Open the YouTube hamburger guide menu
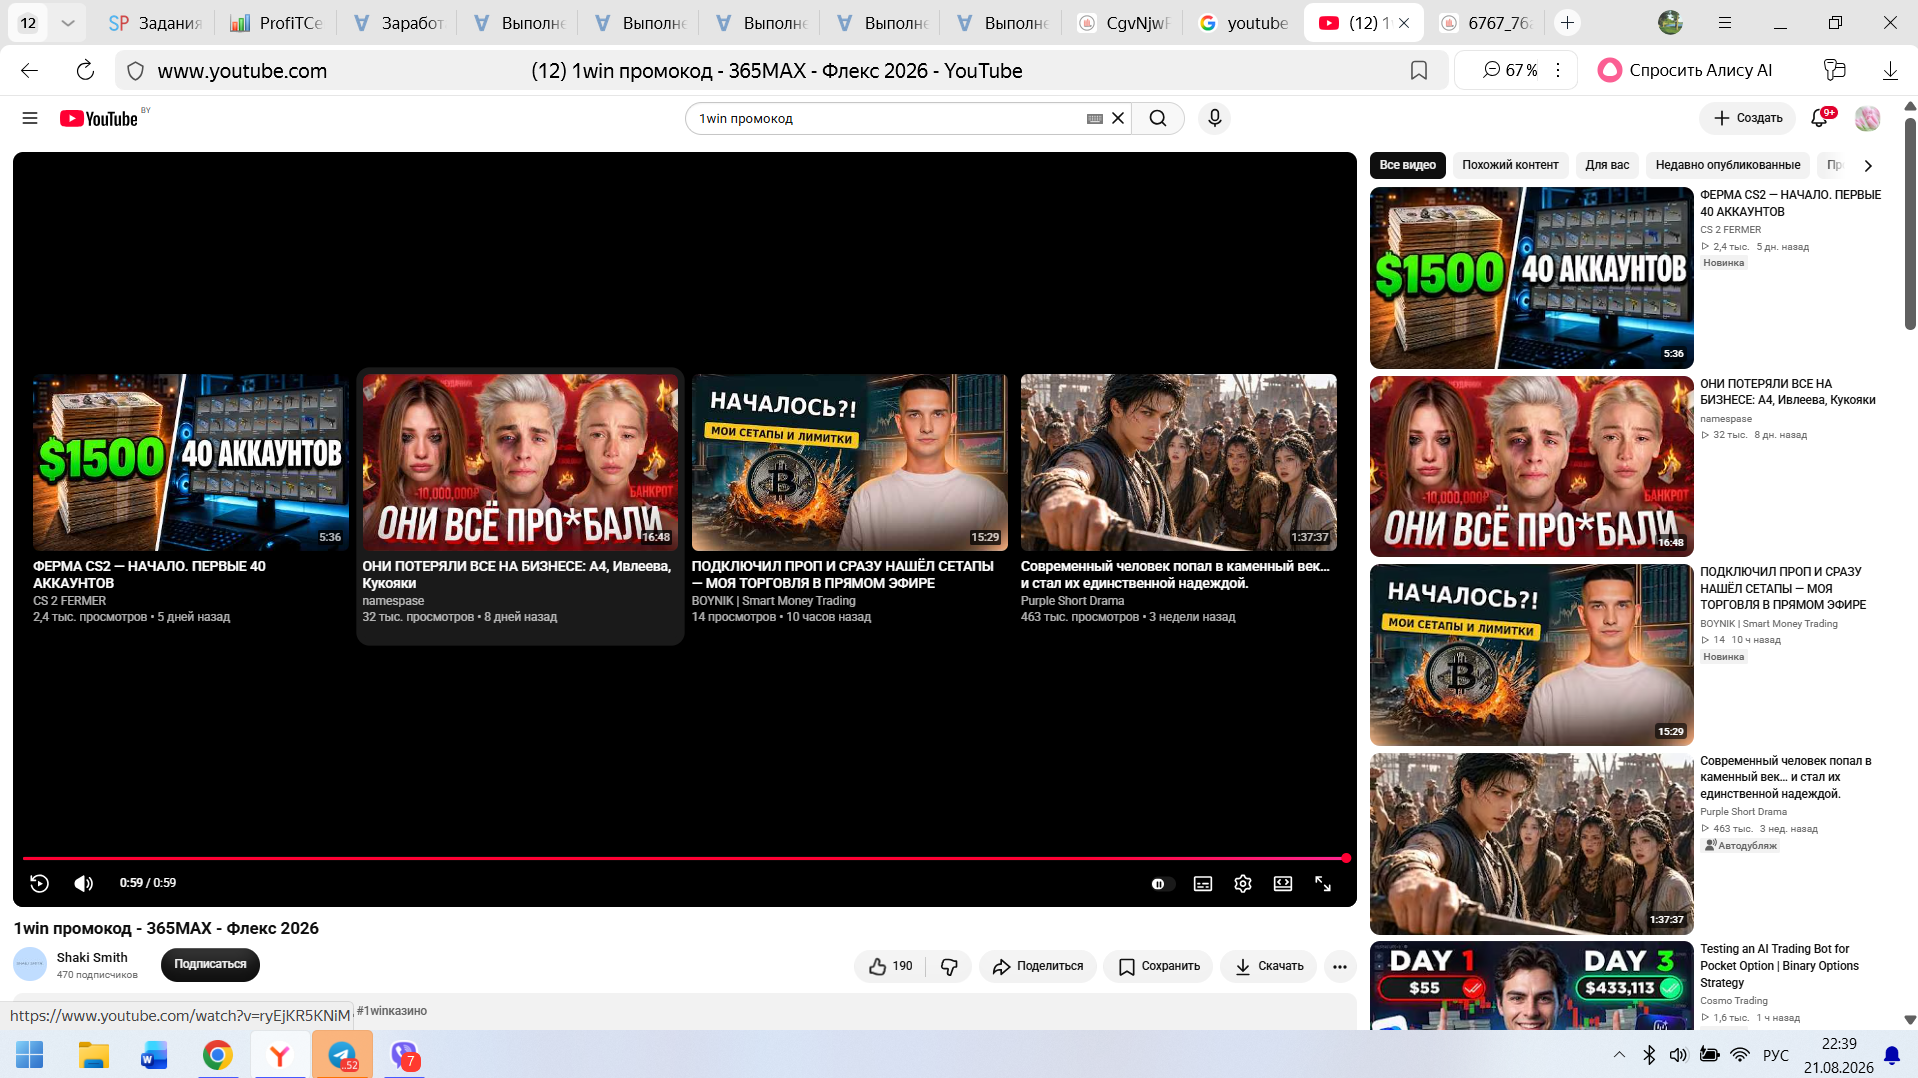 pos(30,118)
